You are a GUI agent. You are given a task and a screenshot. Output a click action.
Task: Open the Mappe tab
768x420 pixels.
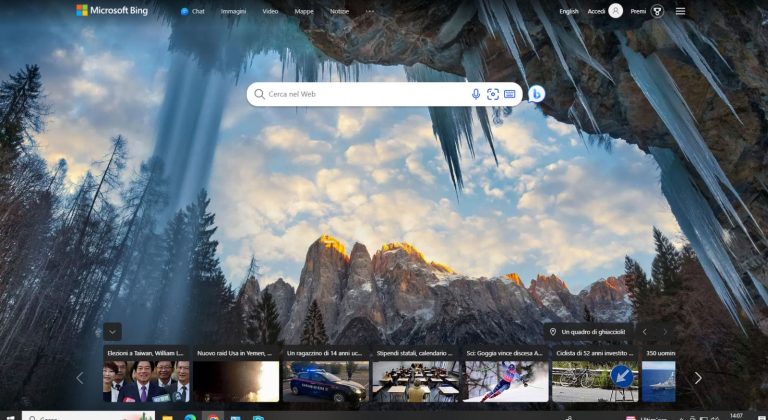[x=303, y=11]
